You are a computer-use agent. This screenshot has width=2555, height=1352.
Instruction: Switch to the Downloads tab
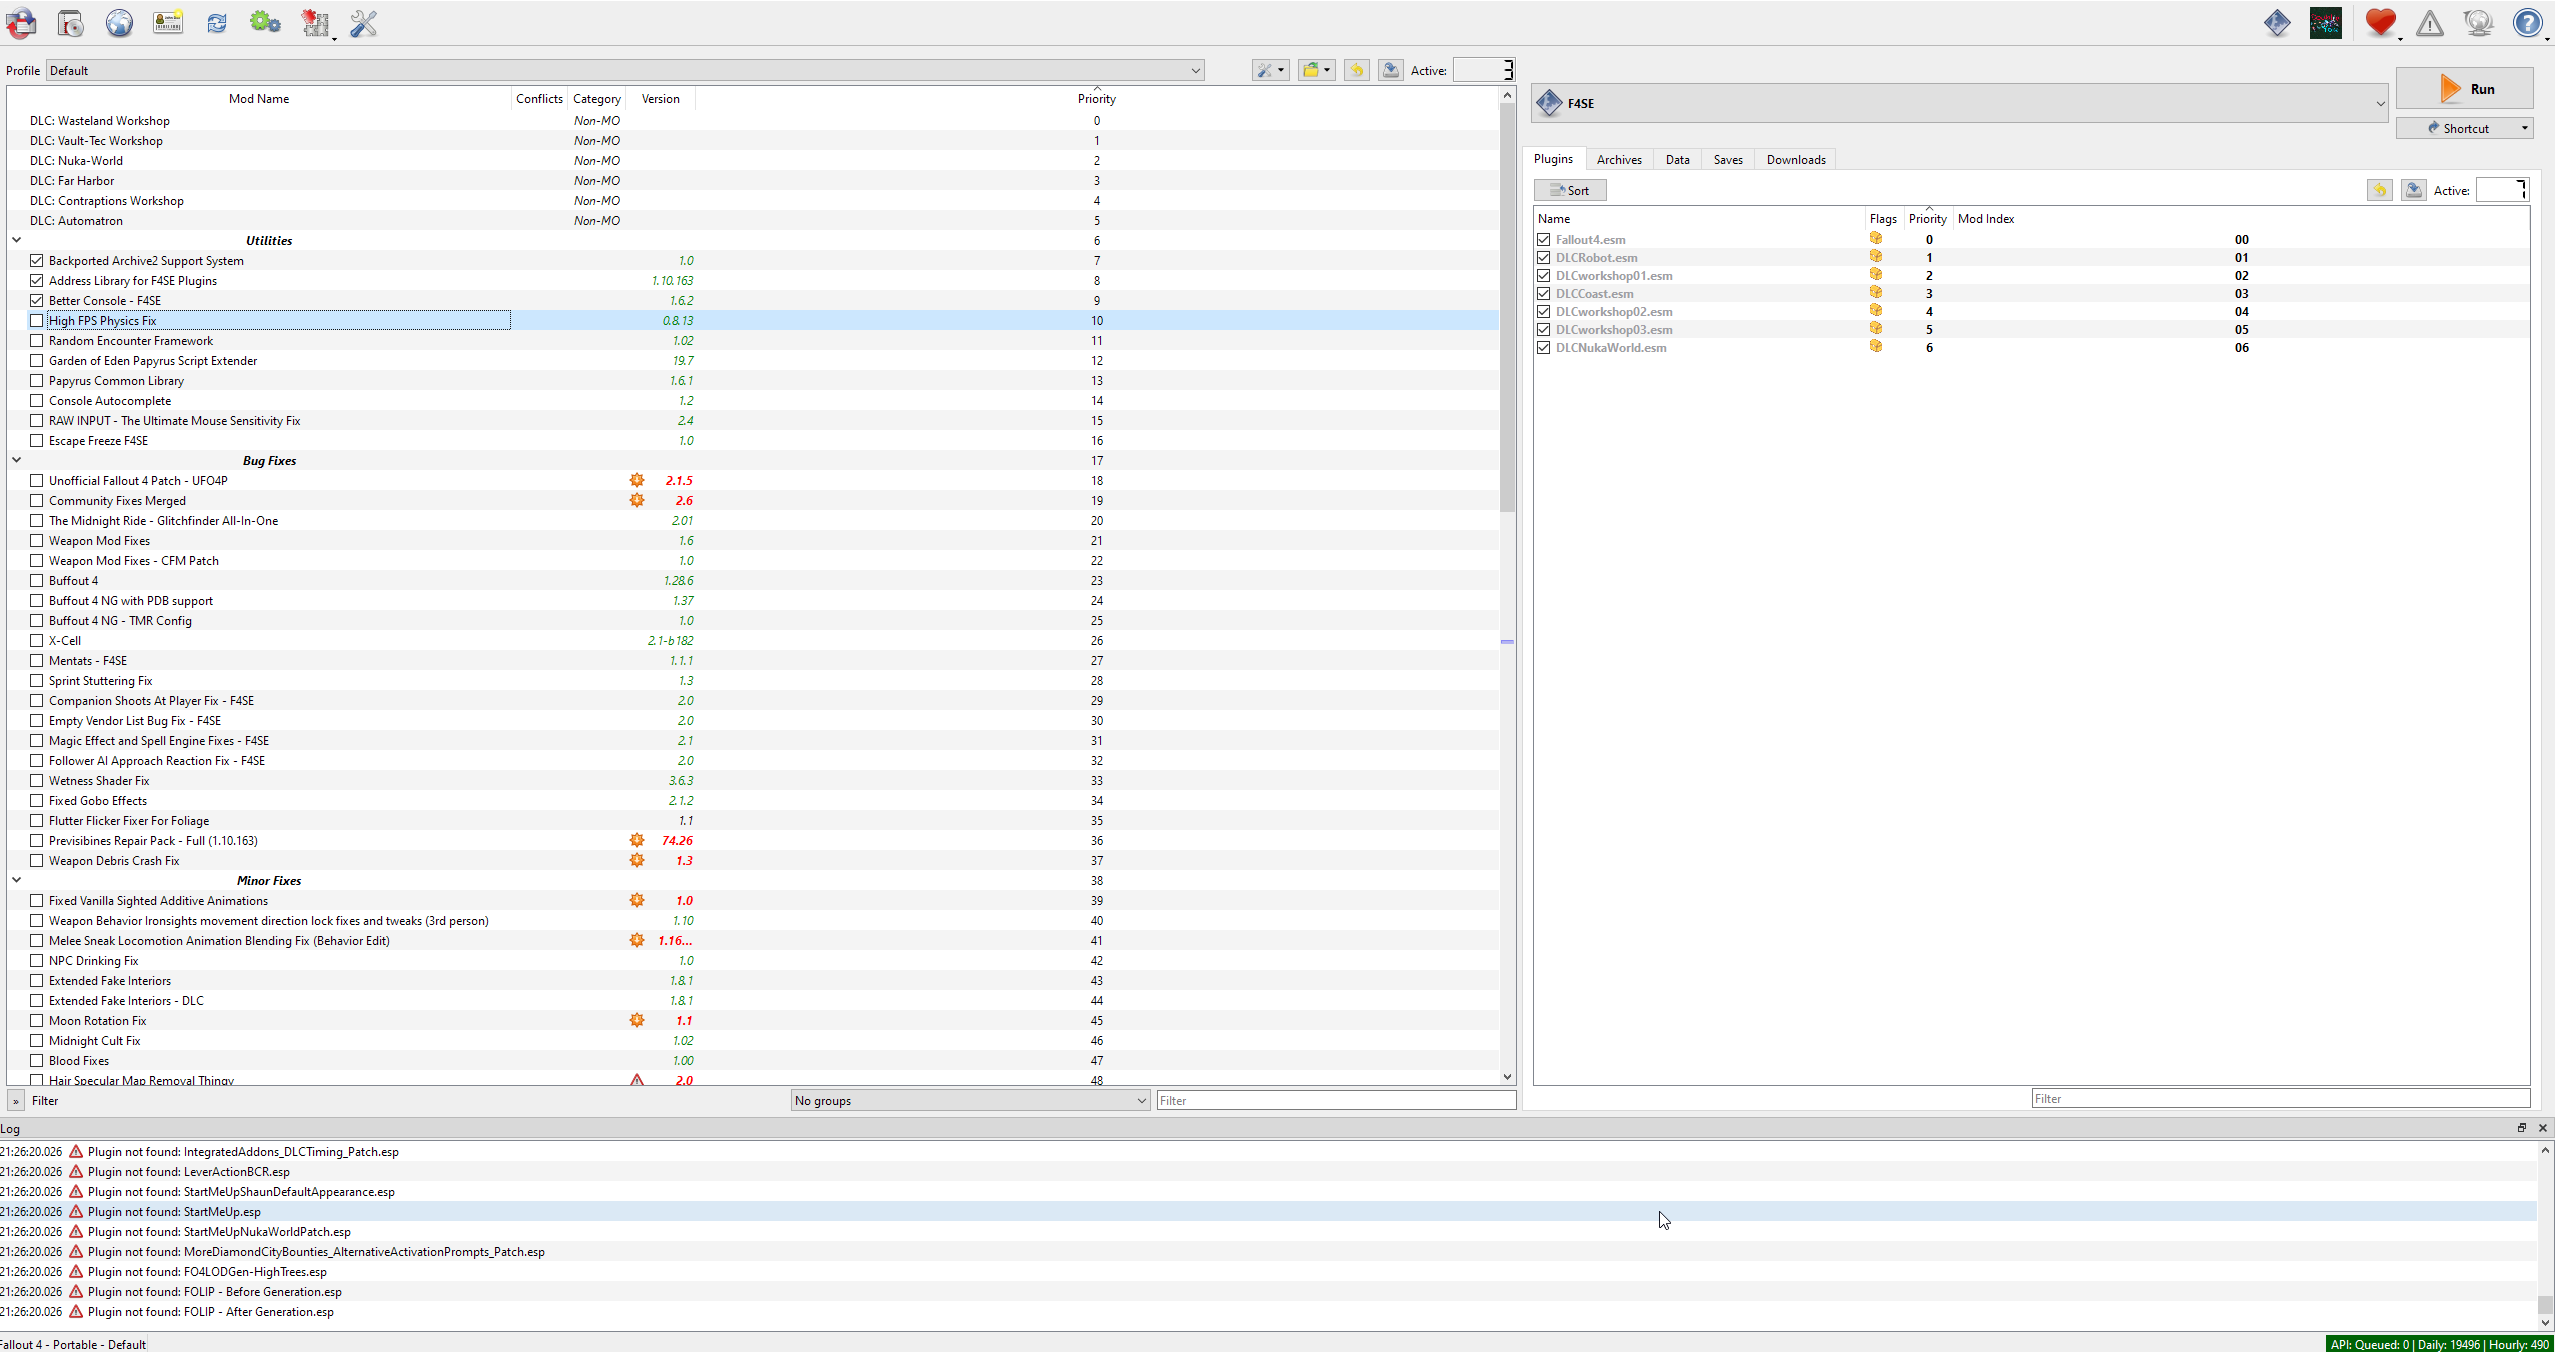[1795, 160]
